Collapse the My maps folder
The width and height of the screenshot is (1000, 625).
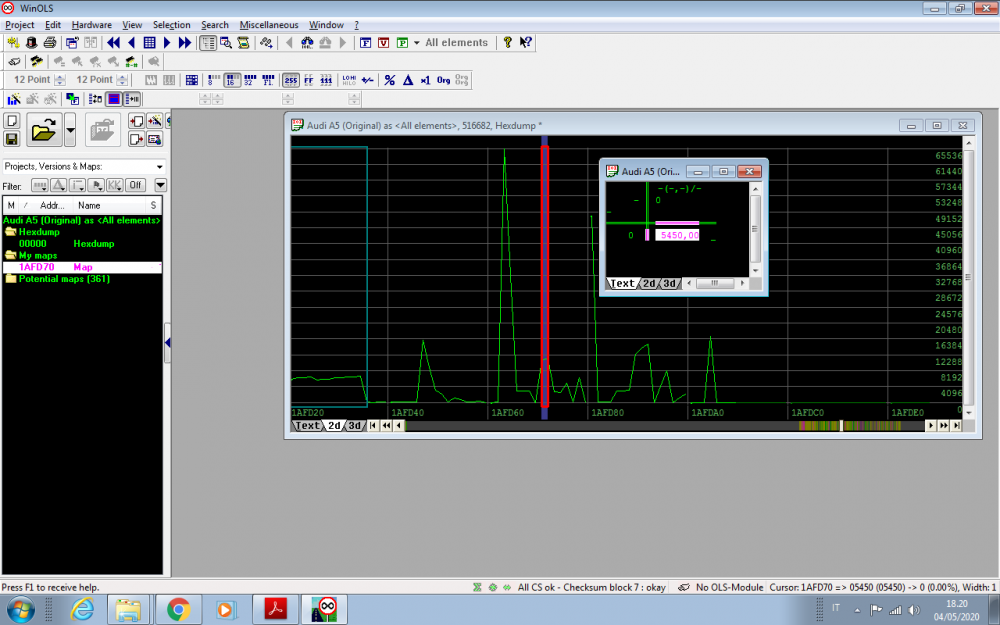pyautogui.click(x=11, y=255)
